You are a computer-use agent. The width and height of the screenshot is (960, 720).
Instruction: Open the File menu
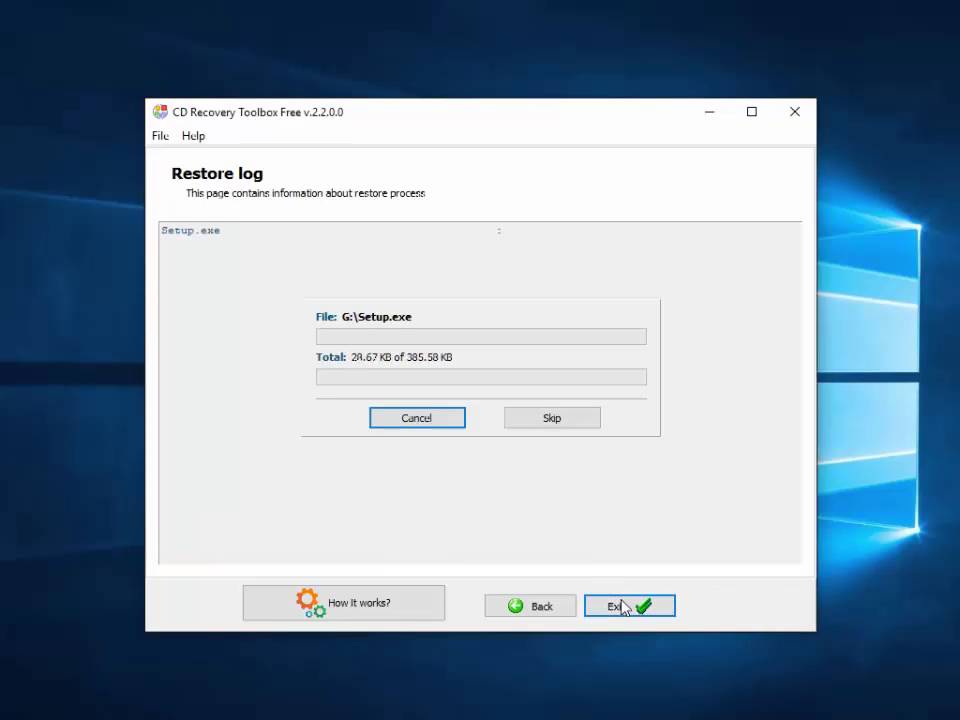pos(160,136)
